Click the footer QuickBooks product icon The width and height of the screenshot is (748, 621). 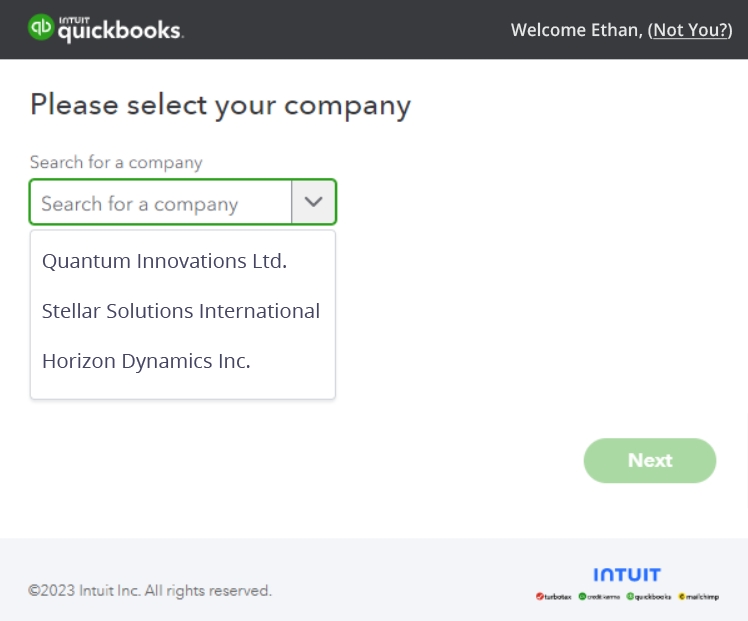pos(630,596)
